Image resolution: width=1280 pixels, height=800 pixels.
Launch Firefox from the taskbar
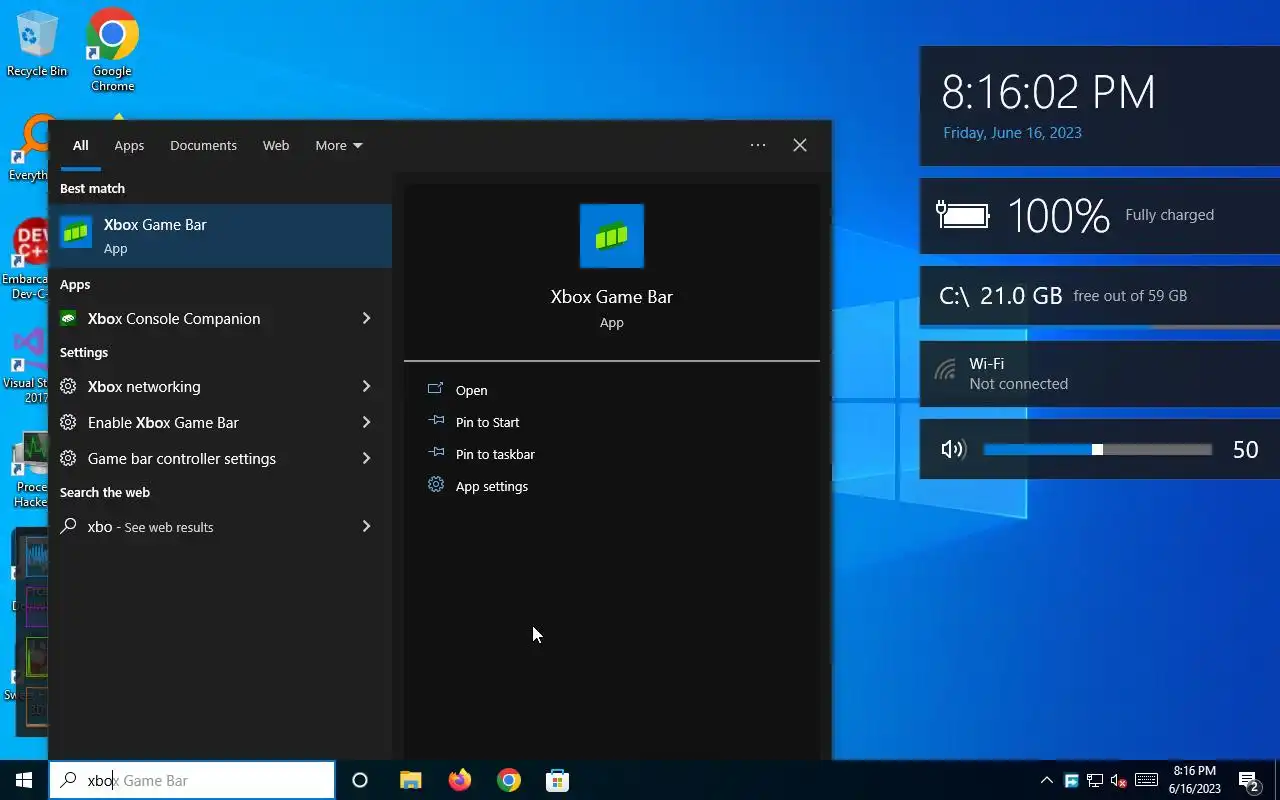coord(460,780)
